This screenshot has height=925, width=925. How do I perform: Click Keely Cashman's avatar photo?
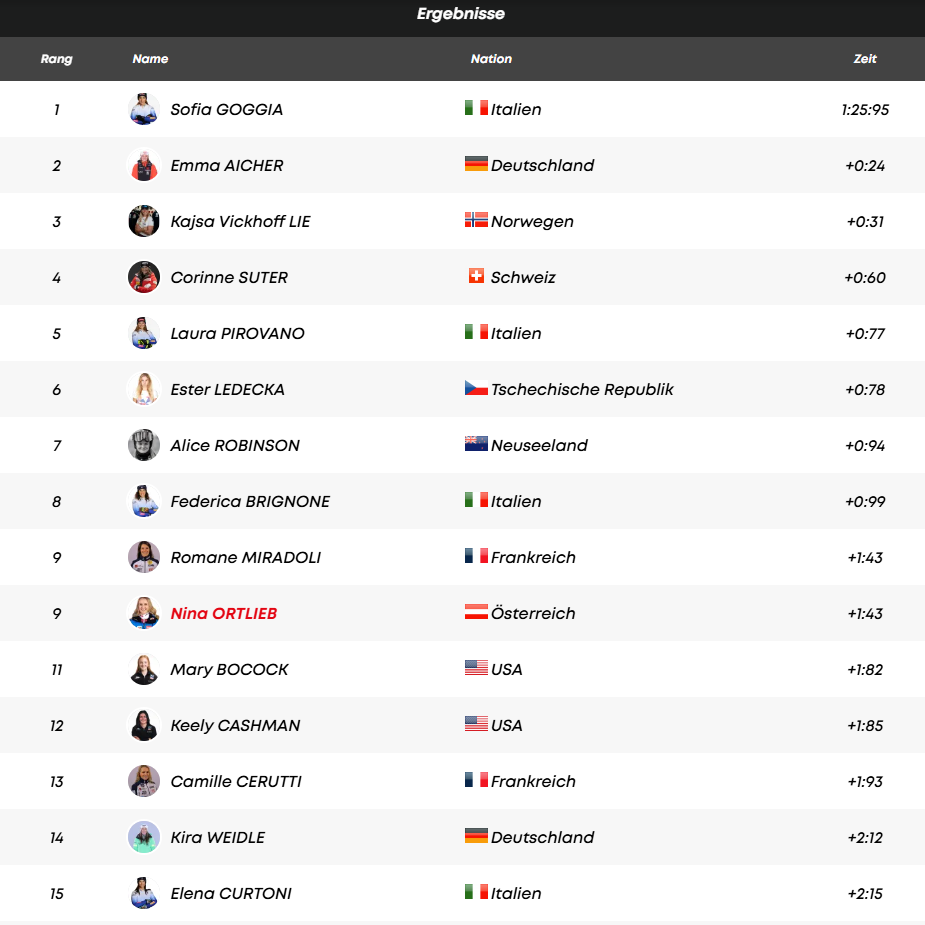click(144, 725)
